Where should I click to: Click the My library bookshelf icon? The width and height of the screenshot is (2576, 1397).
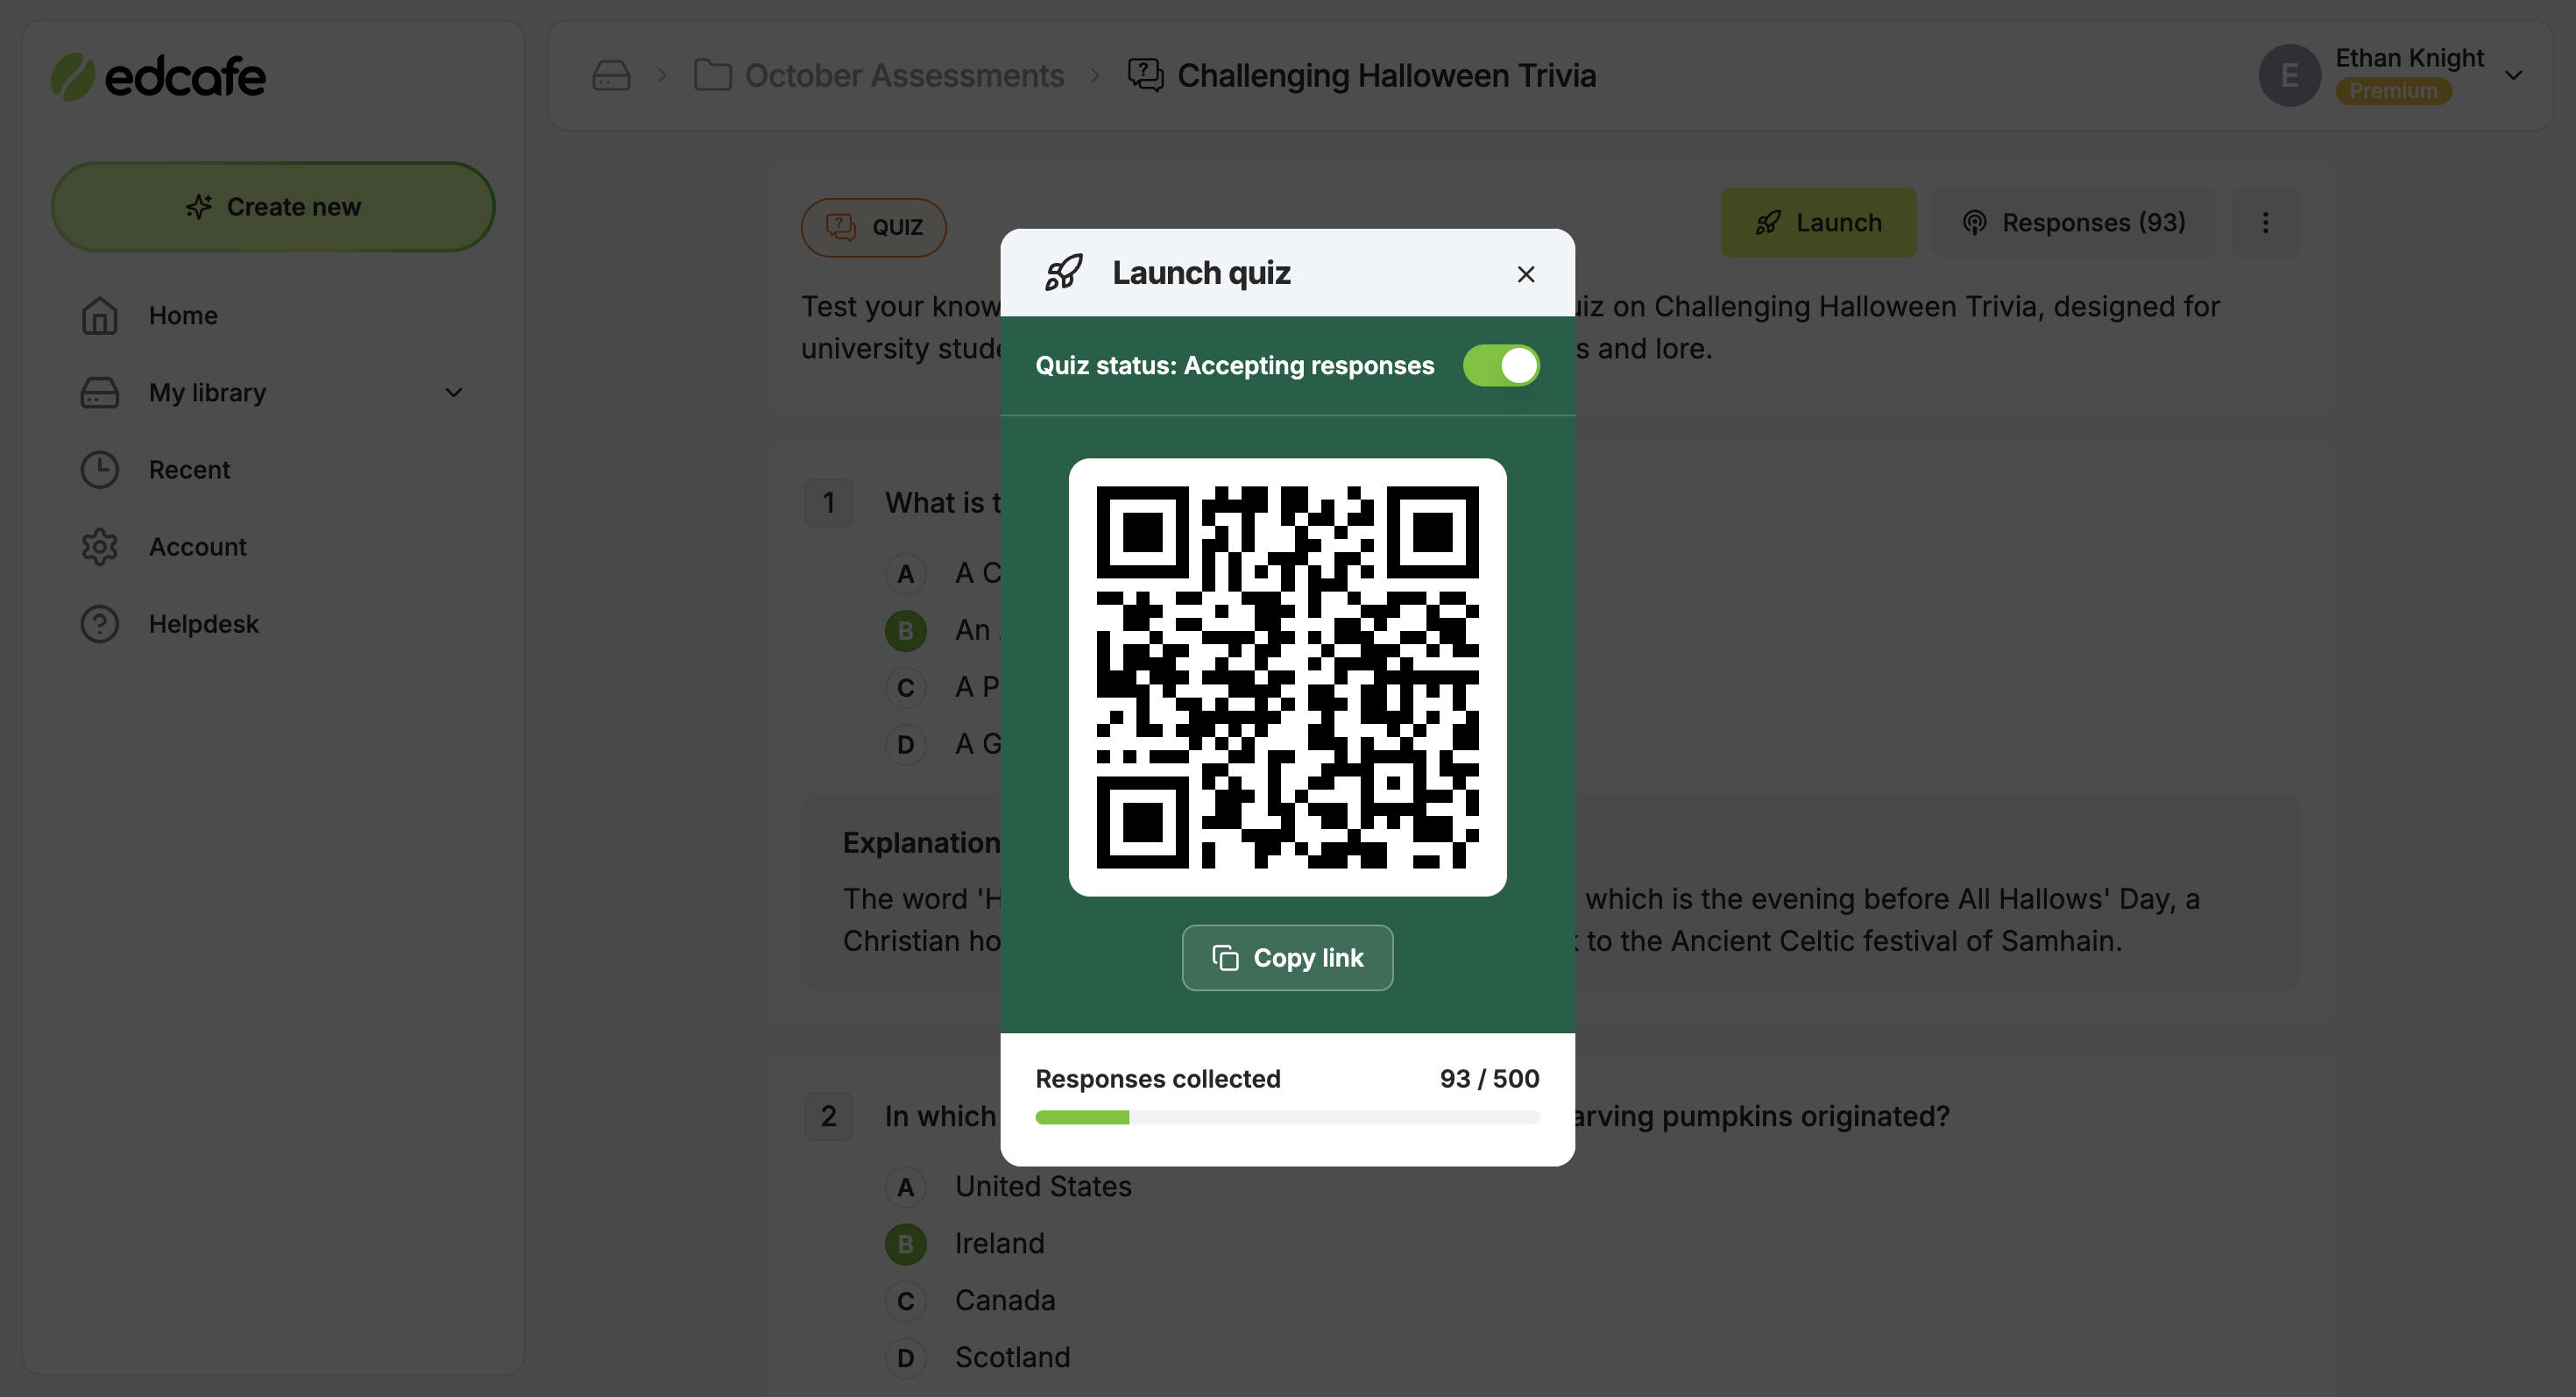point(100,391)
